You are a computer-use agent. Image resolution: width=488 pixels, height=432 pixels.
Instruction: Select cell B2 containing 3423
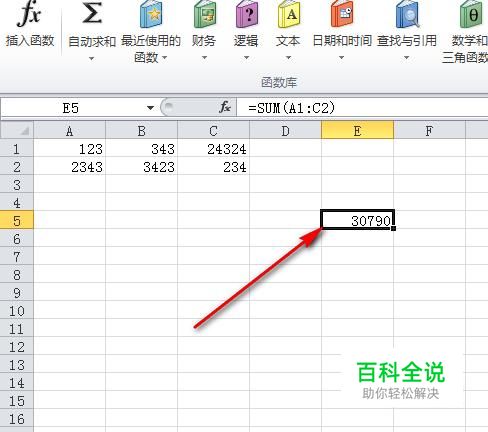(x=141, y=167)
